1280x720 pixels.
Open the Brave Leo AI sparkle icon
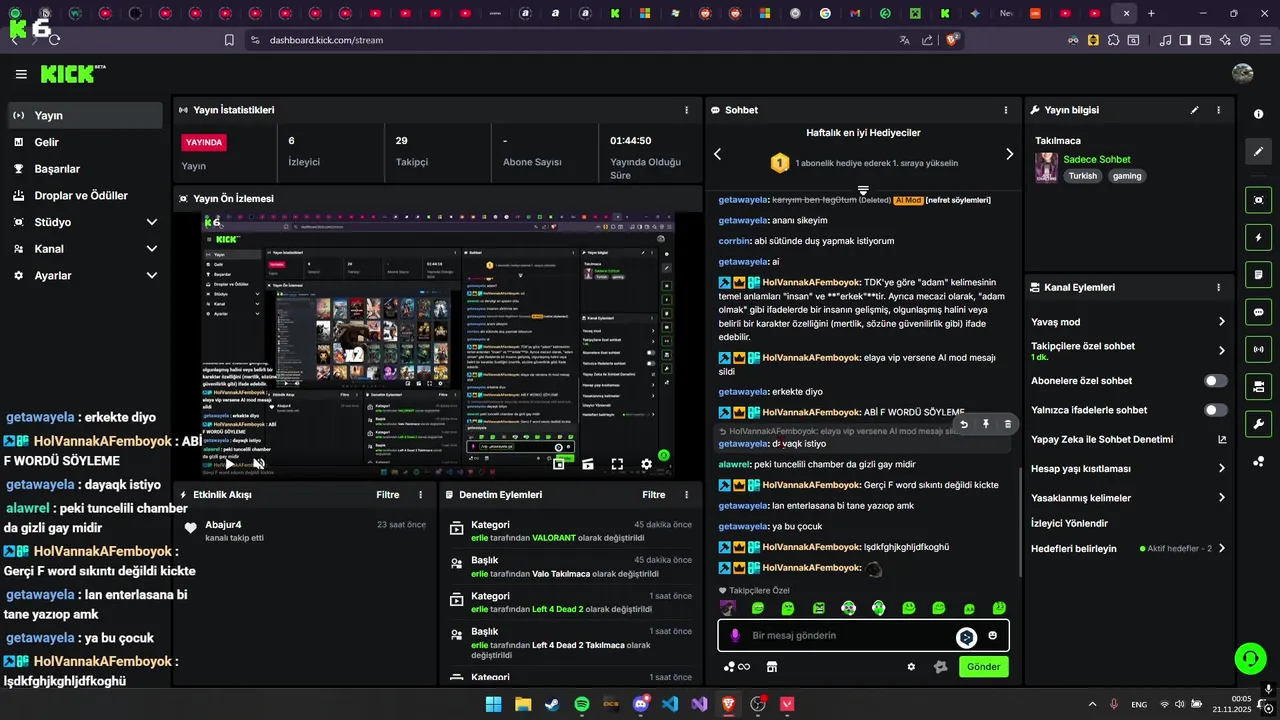point(1226,40)
